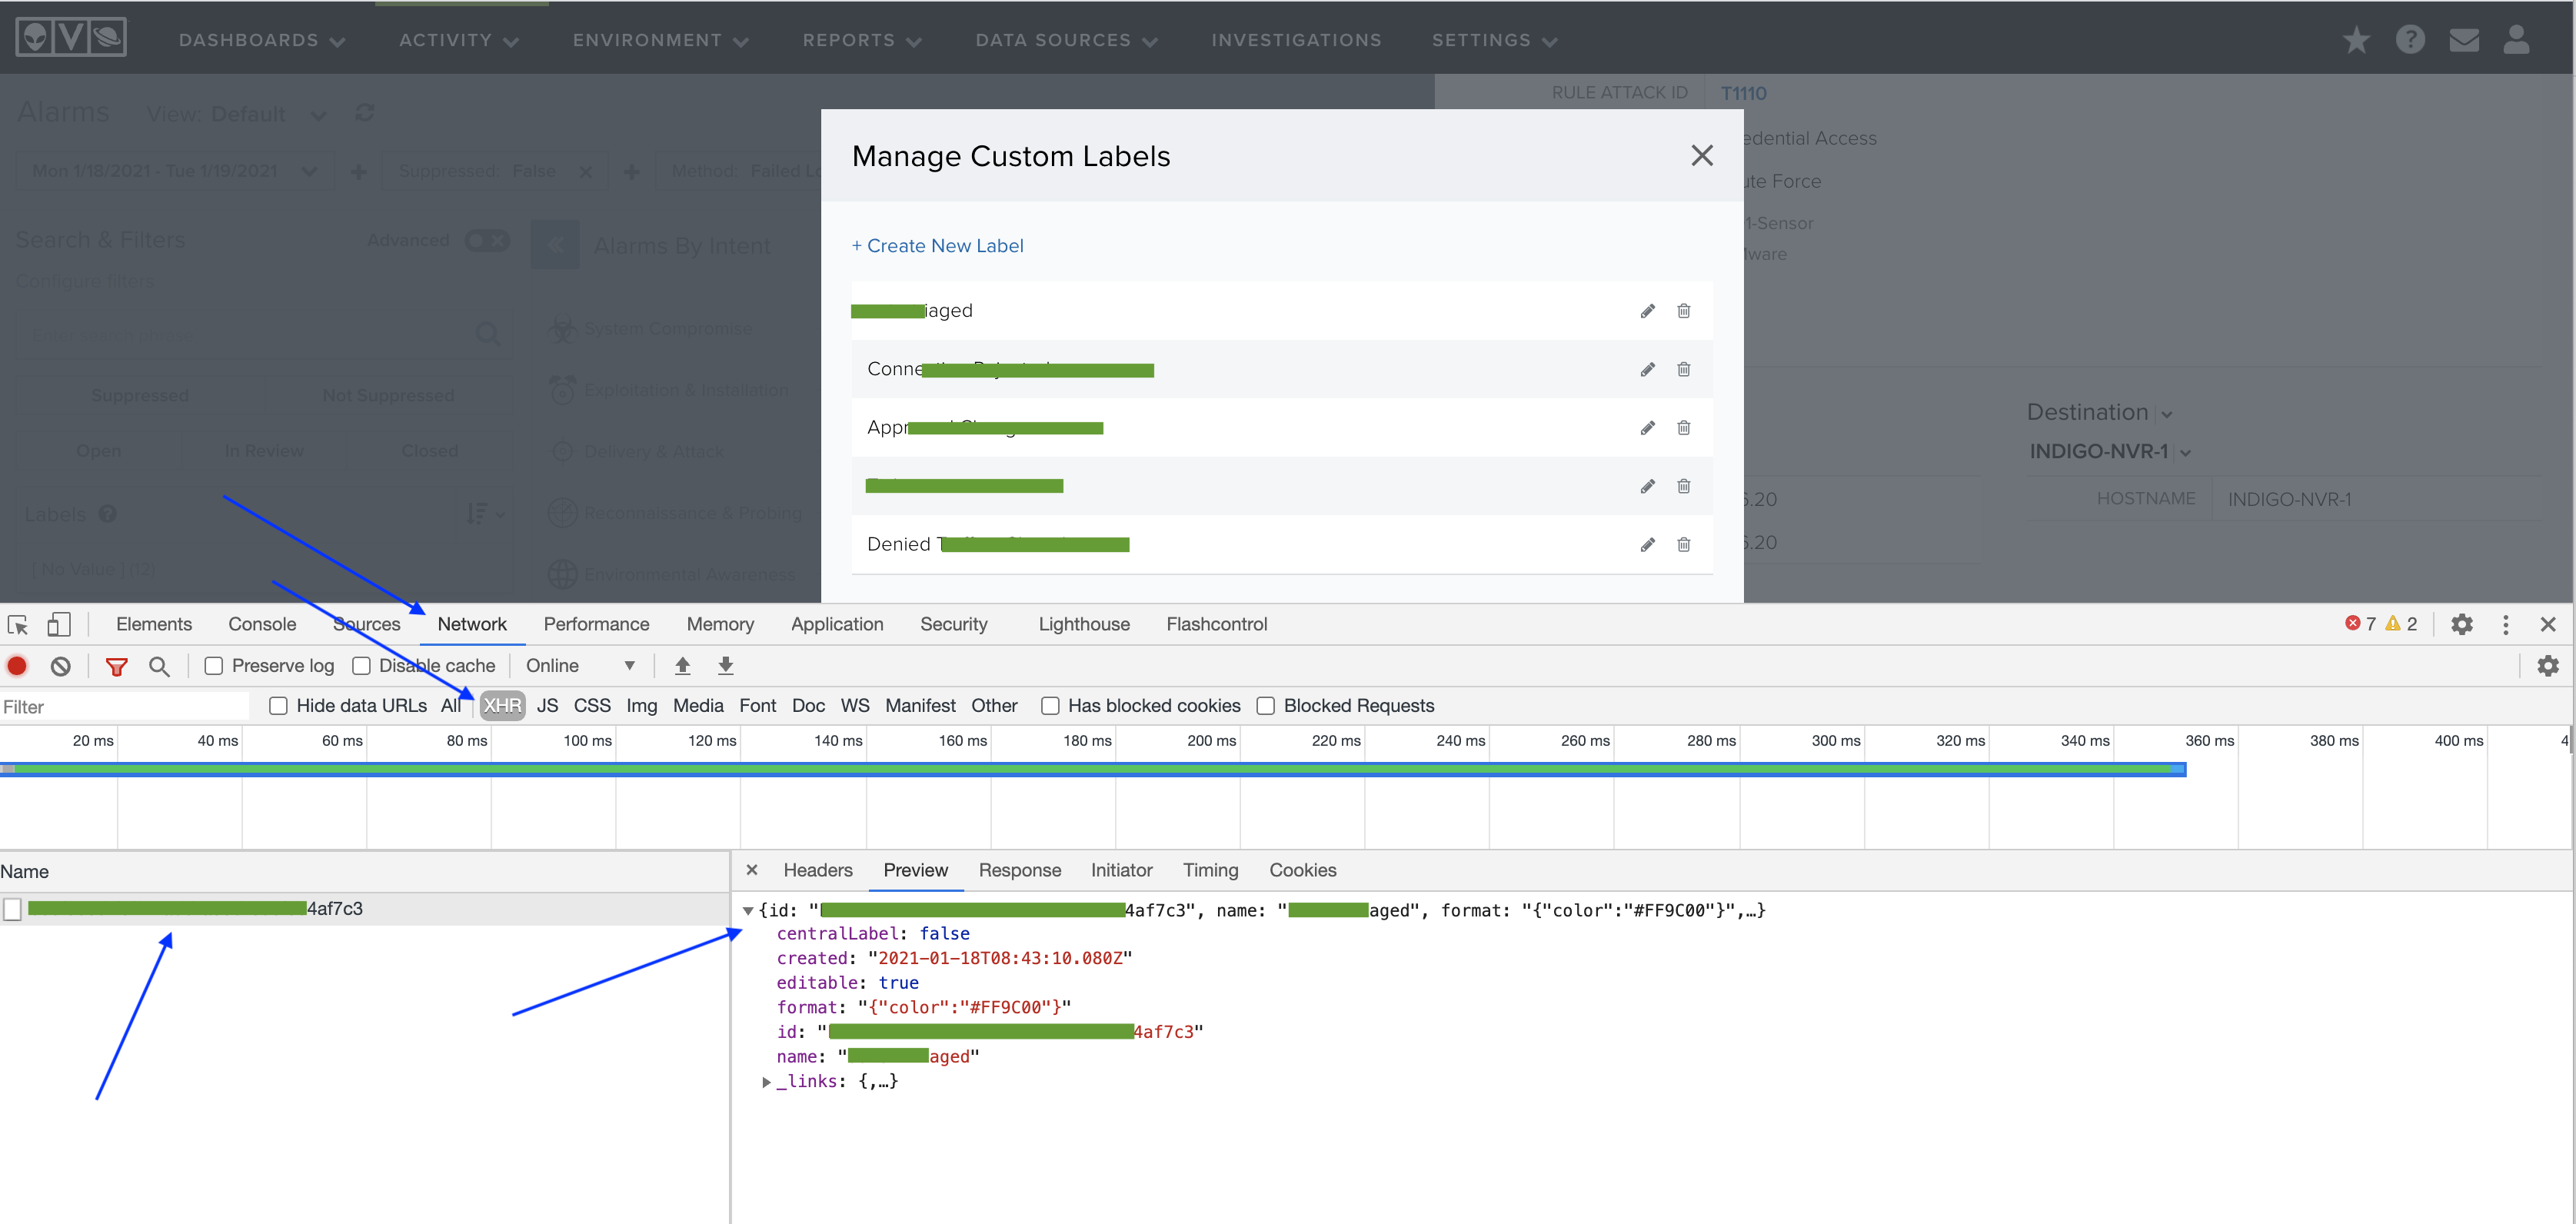Switch to the Security tab
Screen dimensions: 2576x1224
953,625
